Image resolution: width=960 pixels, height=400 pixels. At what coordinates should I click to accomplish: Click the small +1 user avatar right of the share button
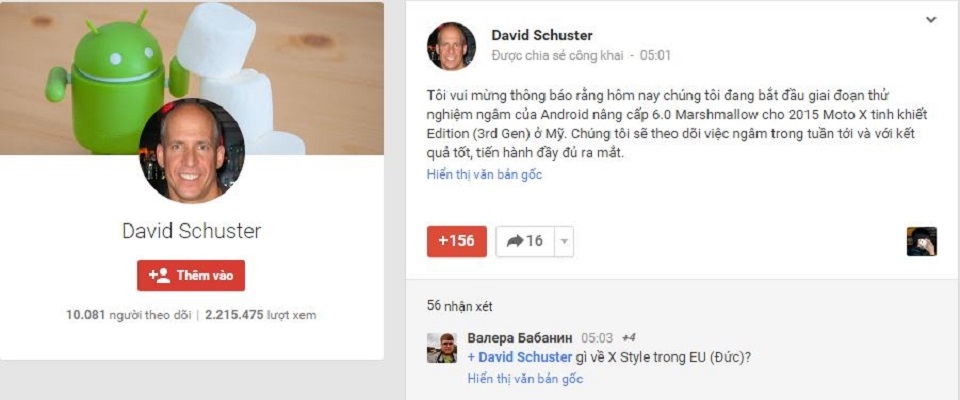pos(921,241)
